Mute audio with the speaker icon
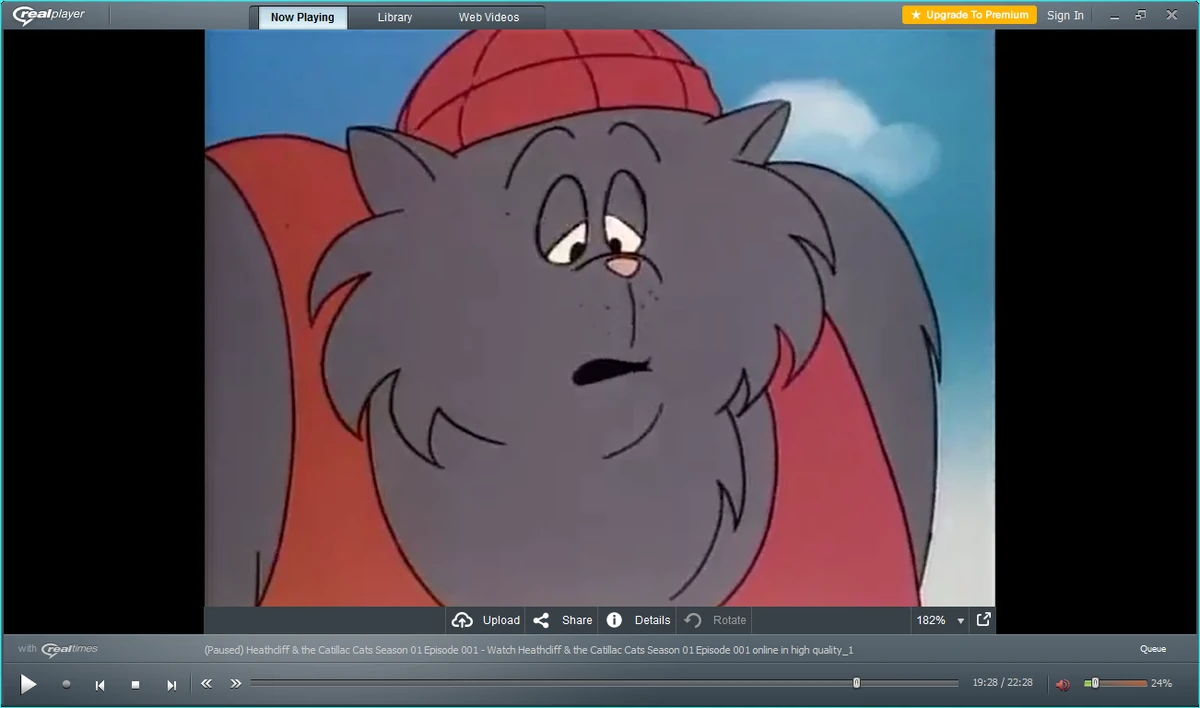 [1062, 684]
